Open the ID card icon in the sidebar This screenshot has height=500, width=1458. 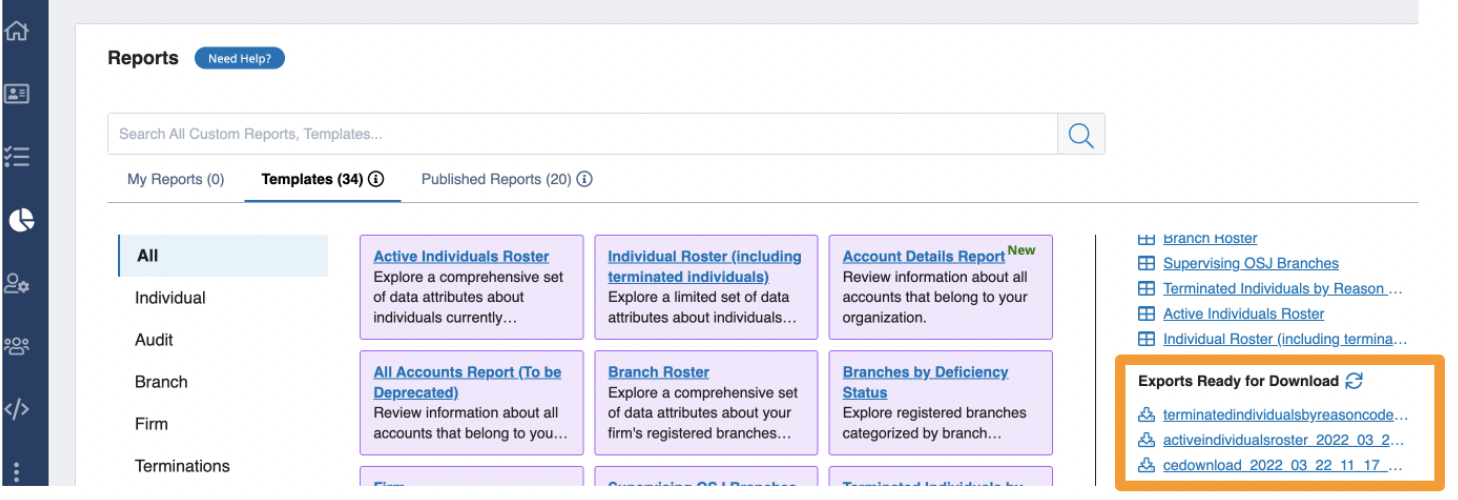pos(17,94)
